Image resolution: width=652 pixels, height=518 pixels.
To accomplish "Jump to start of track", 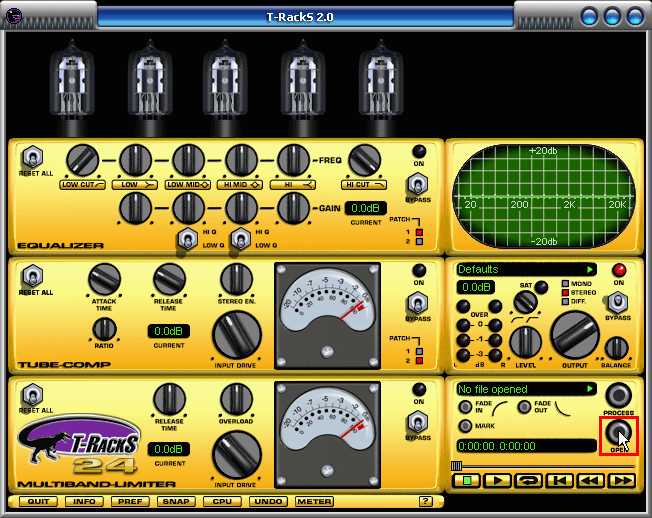I will (560, 481).
